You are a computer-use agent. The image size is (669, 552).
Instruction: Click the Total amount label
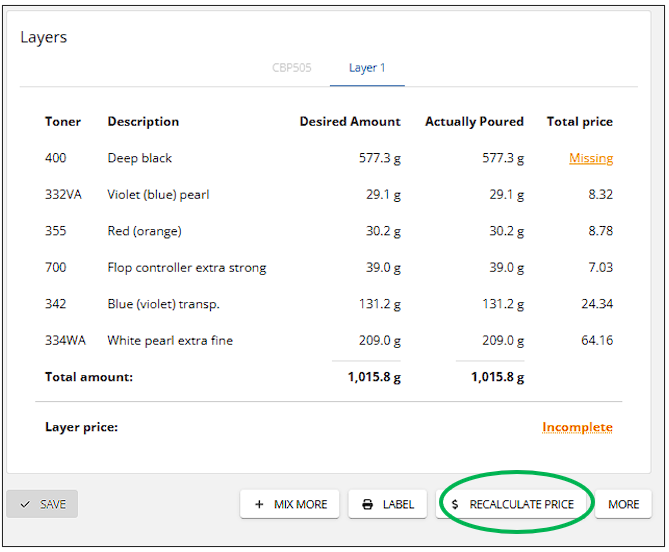pos(89,377)
